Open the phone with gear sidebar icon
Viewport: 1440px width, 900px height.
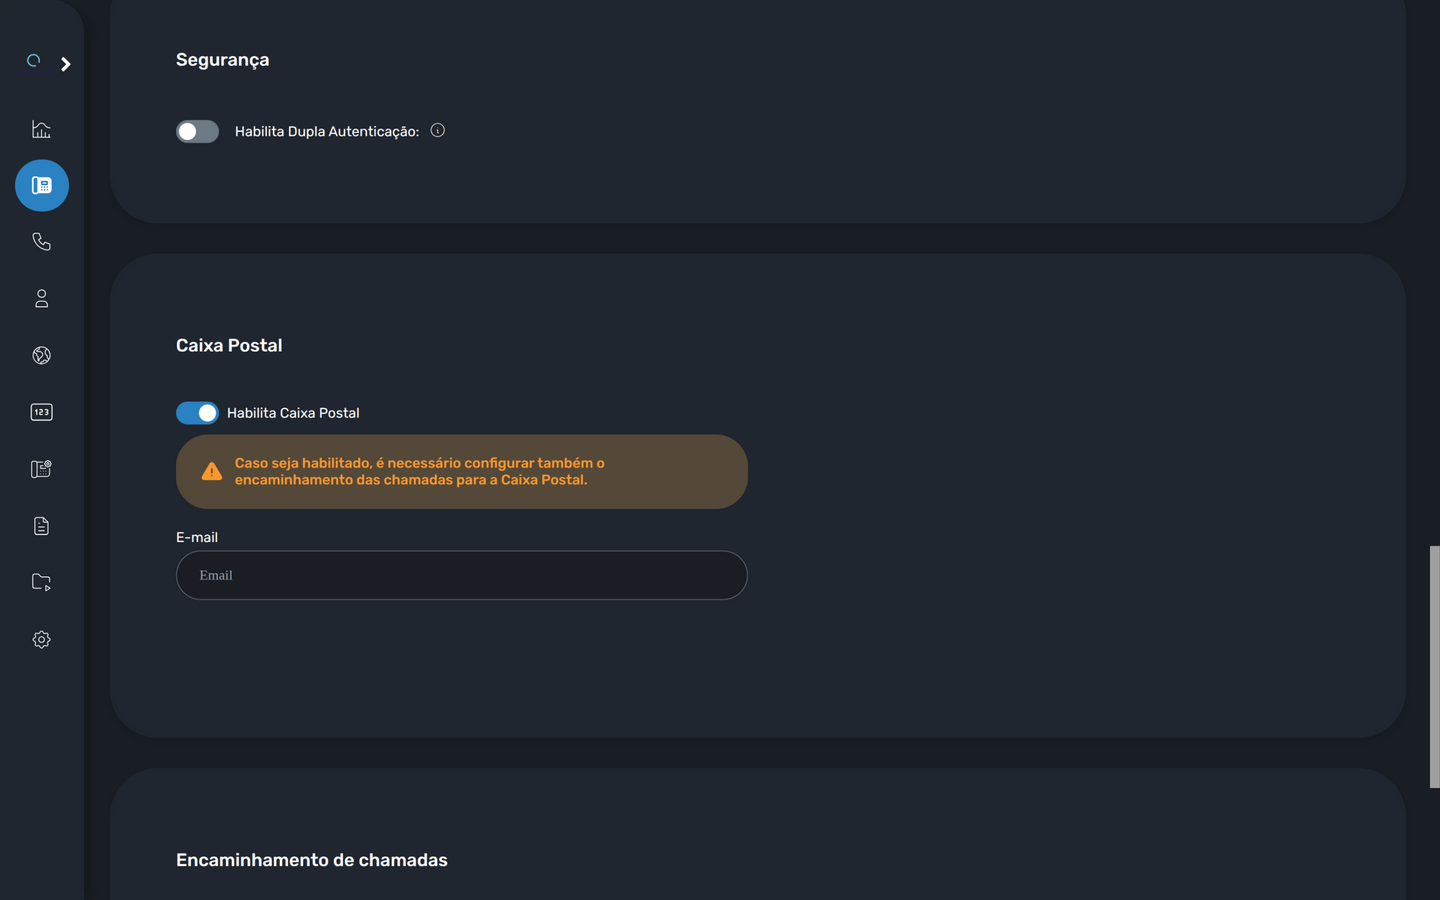coord(41,469)
